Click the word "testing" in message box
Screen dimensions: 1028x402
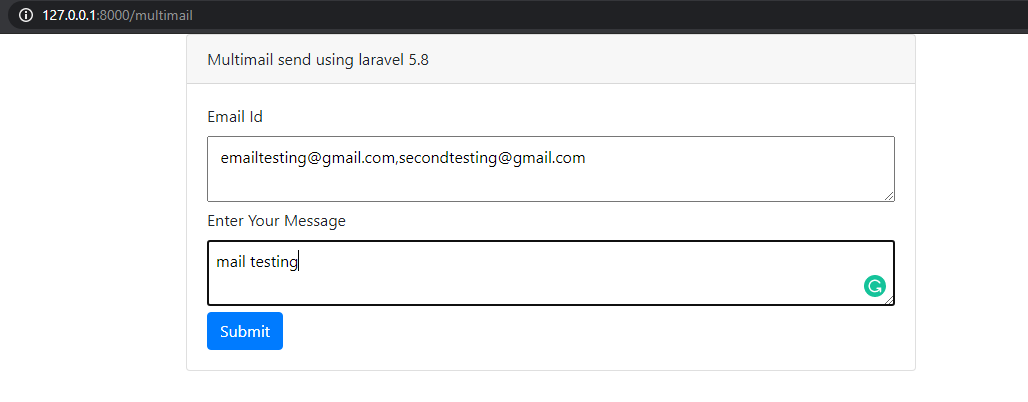tap(274, 262)
